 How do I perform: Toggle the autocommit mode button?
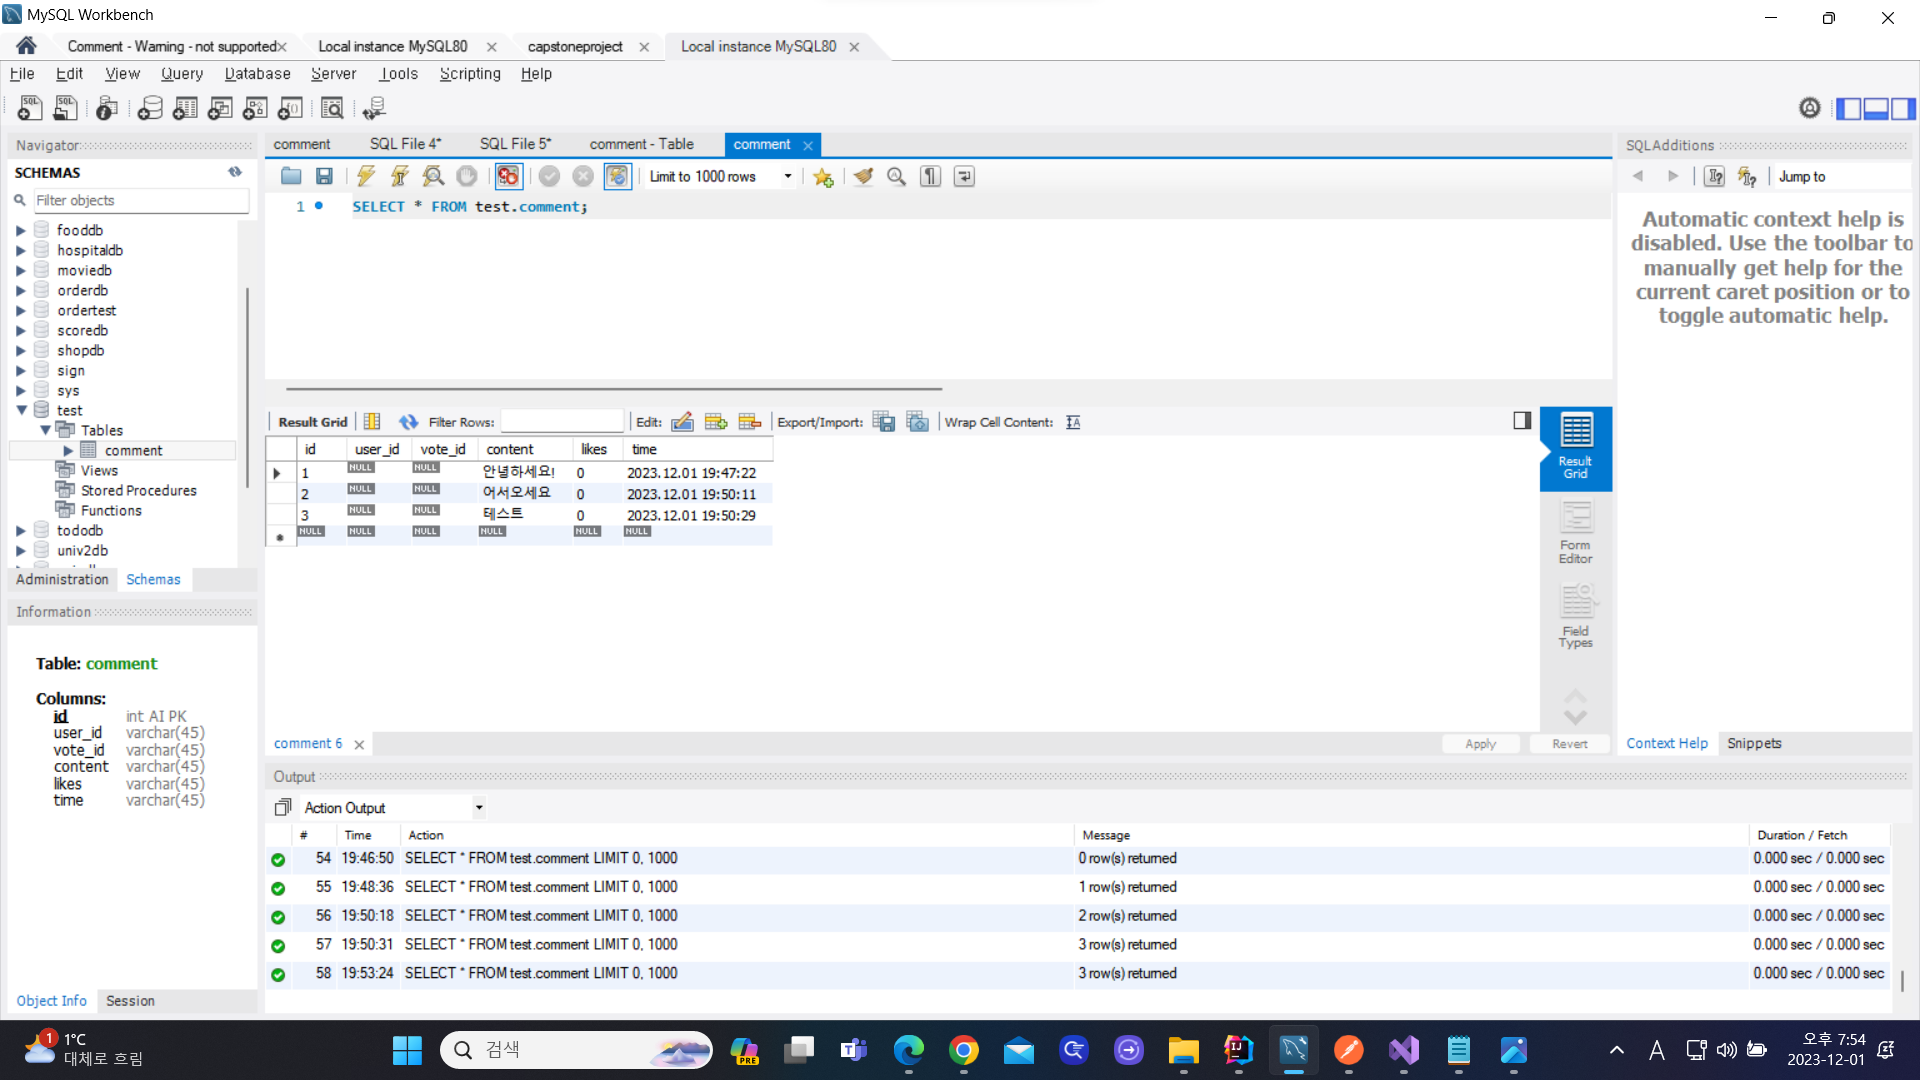tap(617, 177)
